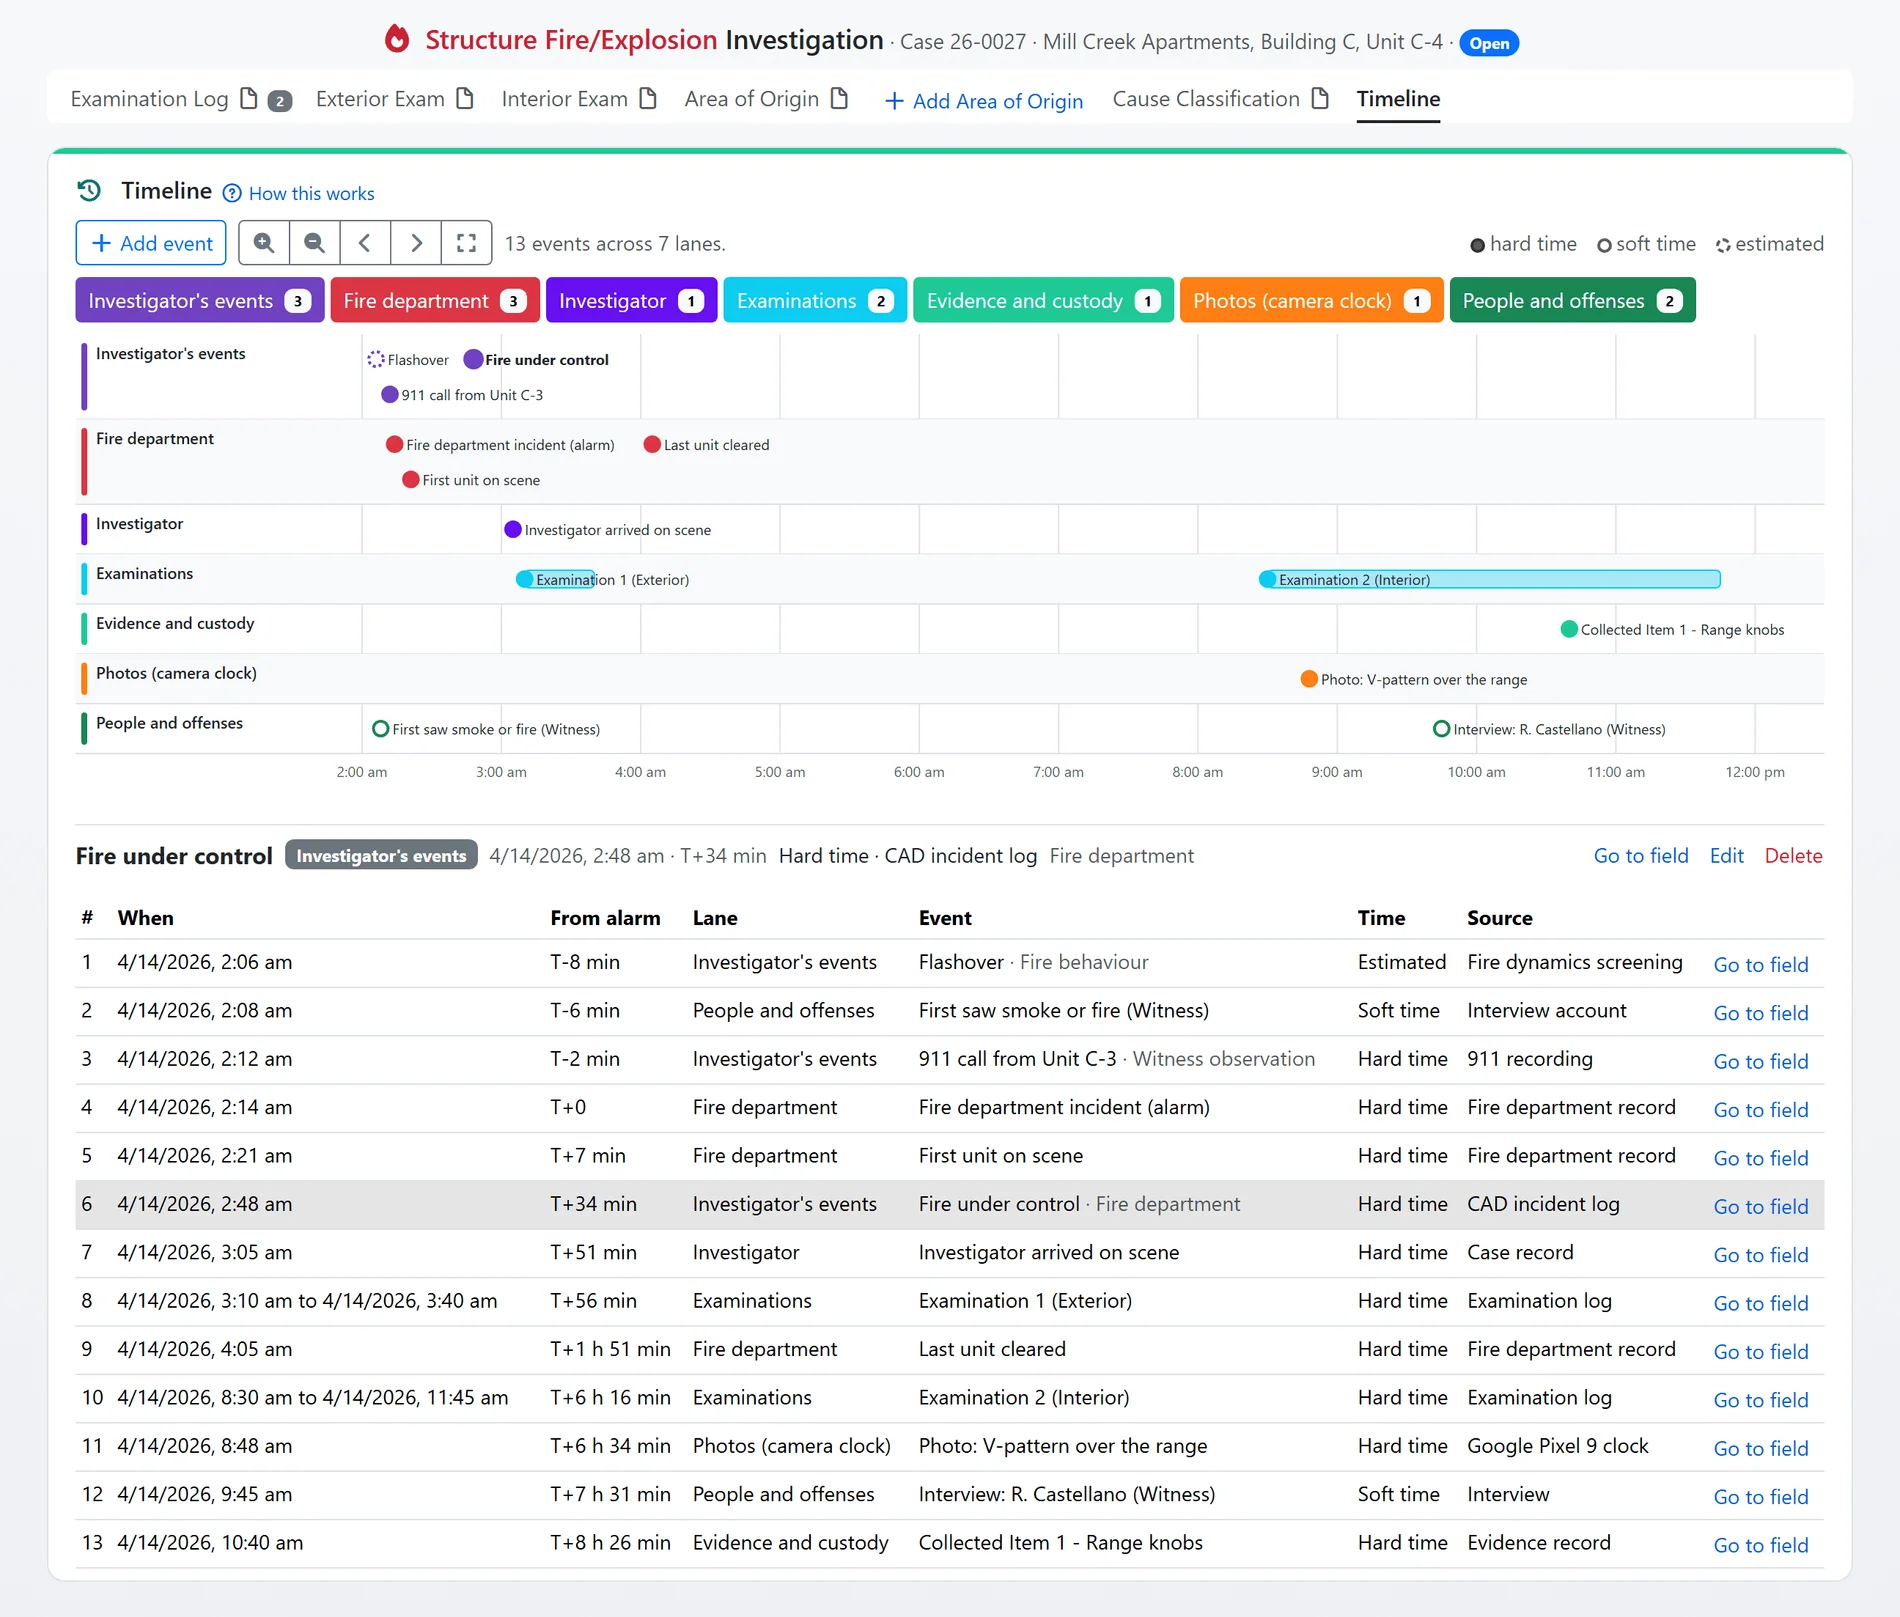
Task: Click Add Area of Origin
Action: (984, 101)
